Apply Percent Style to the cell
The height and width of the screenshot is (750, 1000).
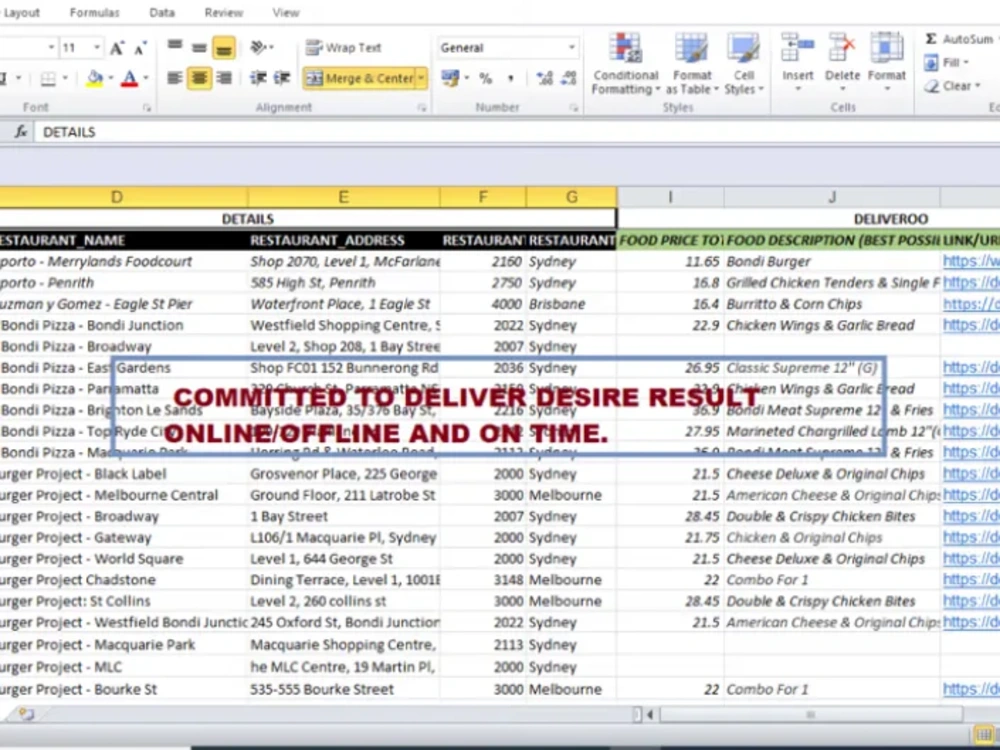(485, 78)
